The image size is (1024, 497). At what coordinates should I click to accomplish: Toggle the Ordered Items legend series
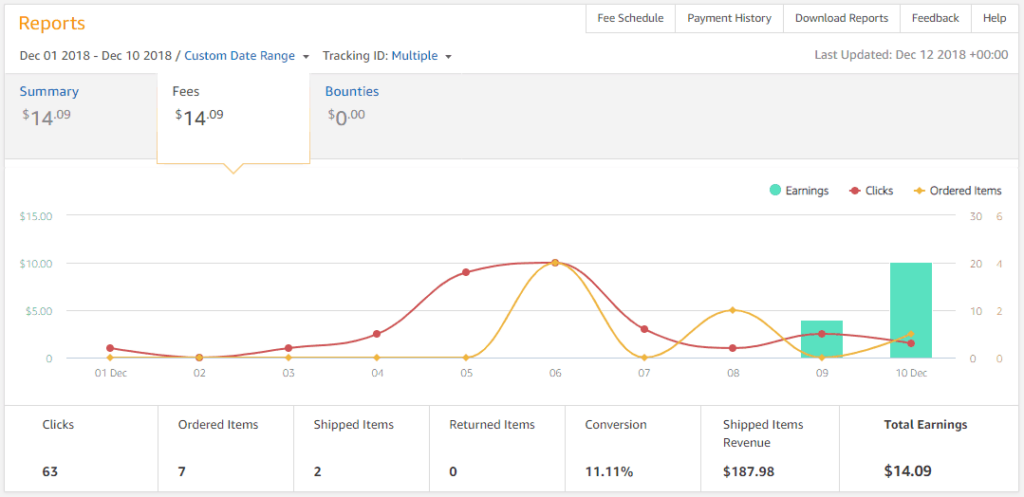click(957, 190)
